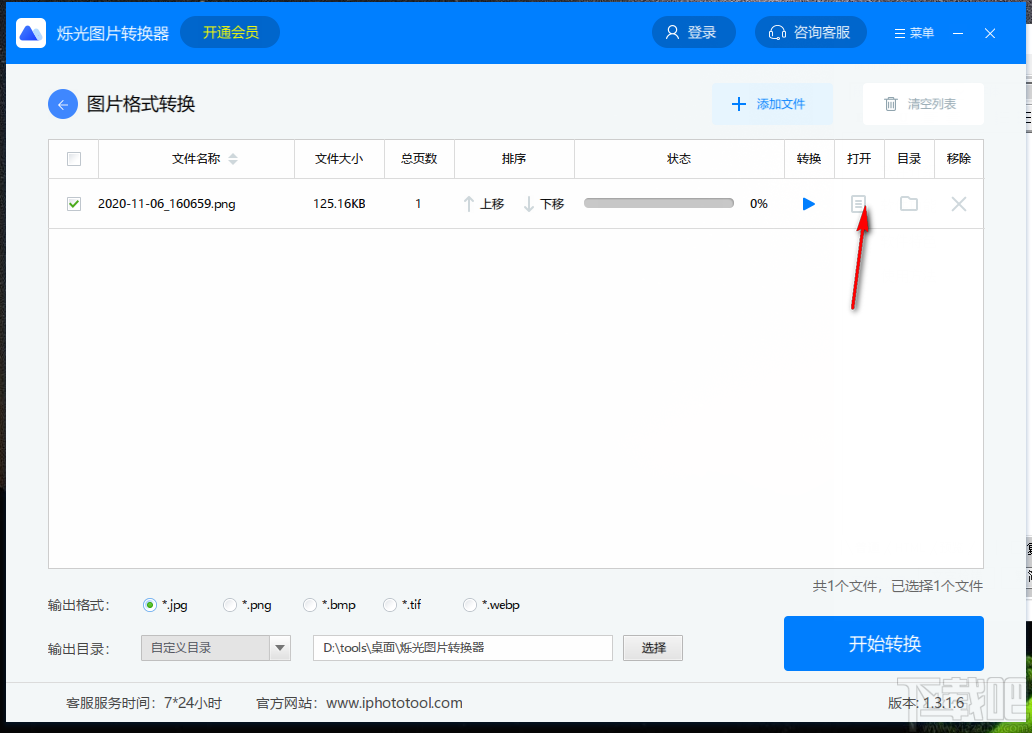Click the back arrow beside 图片格式转换

pyautogui.click(x=62, y=104)
